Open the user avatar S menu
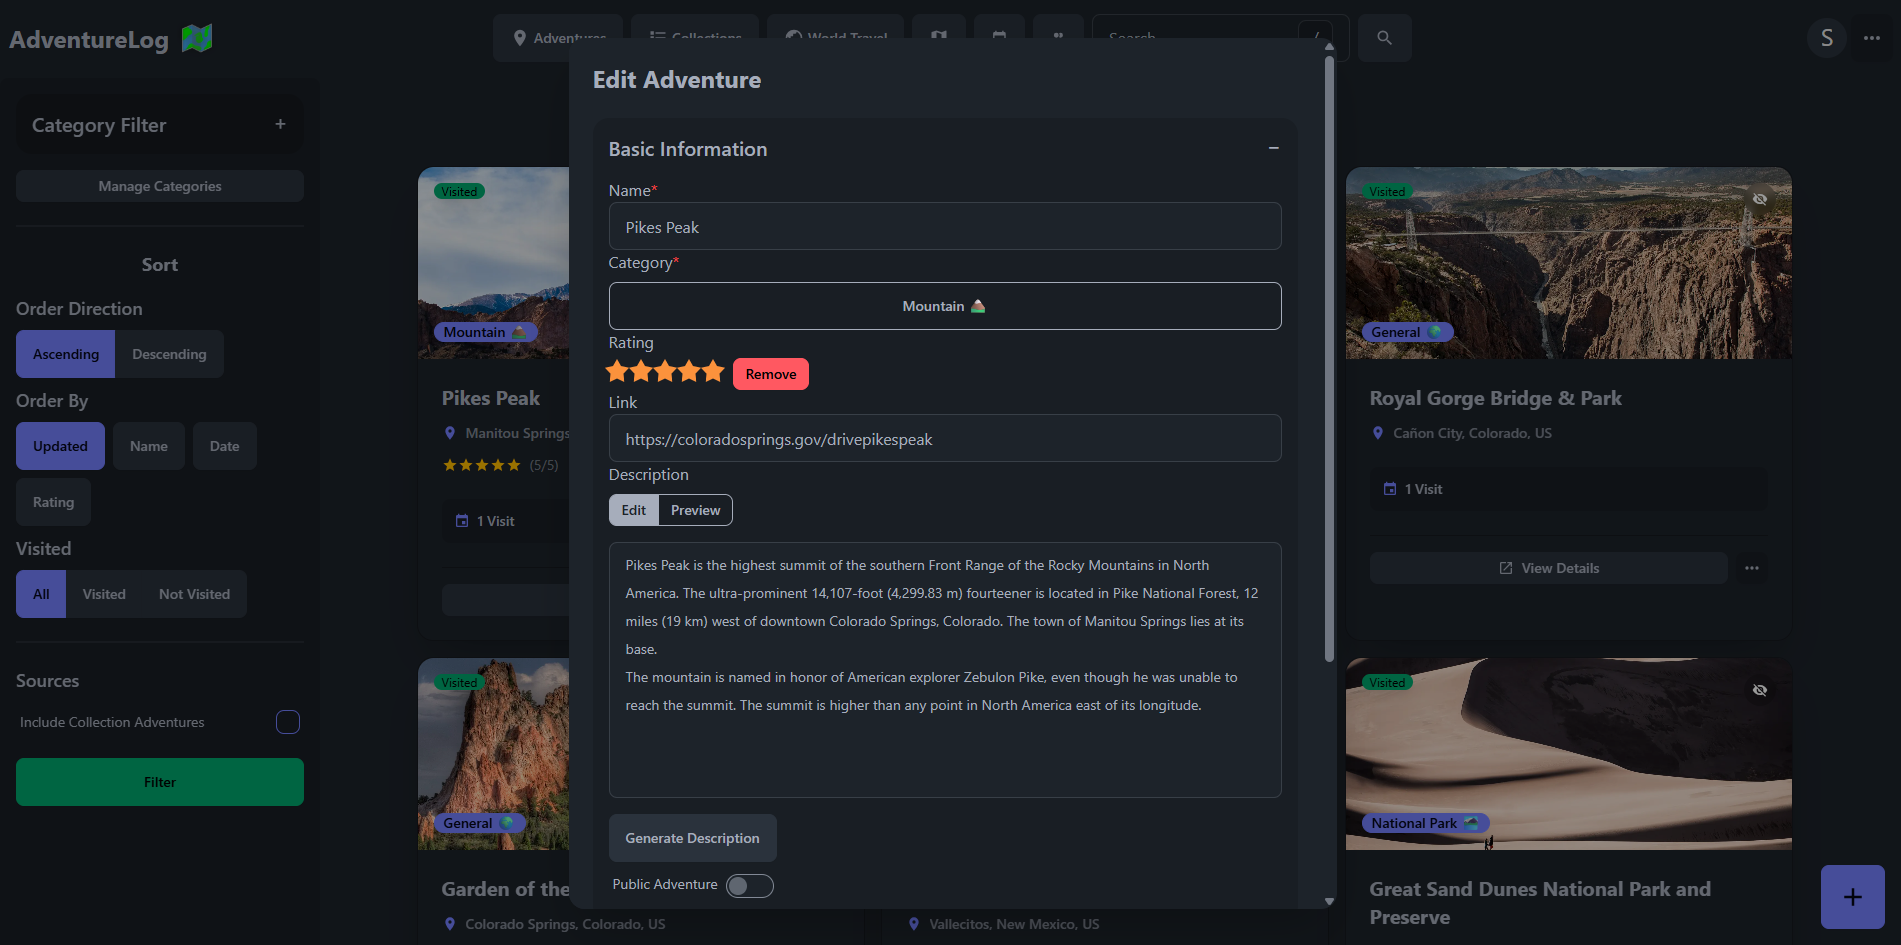This screenshot has height=945, width=1901. coord(1826,38)
